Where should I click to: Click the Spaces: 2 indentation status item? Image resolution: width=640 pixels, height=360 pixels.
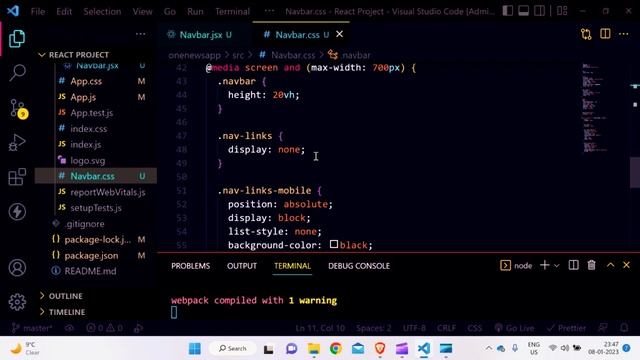click(x=373, y=328)
